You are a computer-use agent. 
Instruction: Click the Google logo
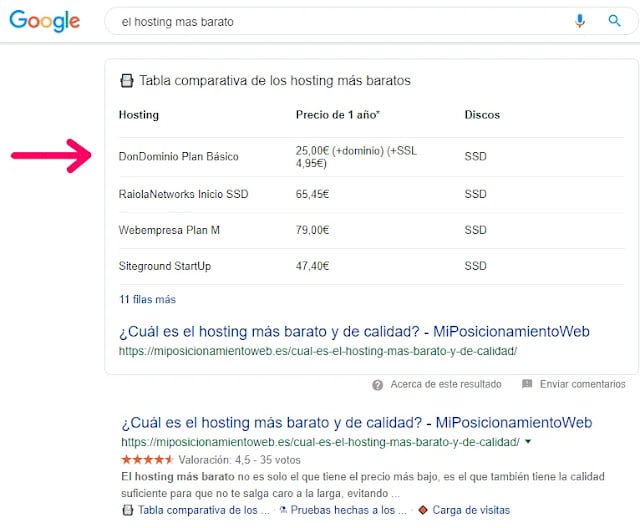point(46,21)
